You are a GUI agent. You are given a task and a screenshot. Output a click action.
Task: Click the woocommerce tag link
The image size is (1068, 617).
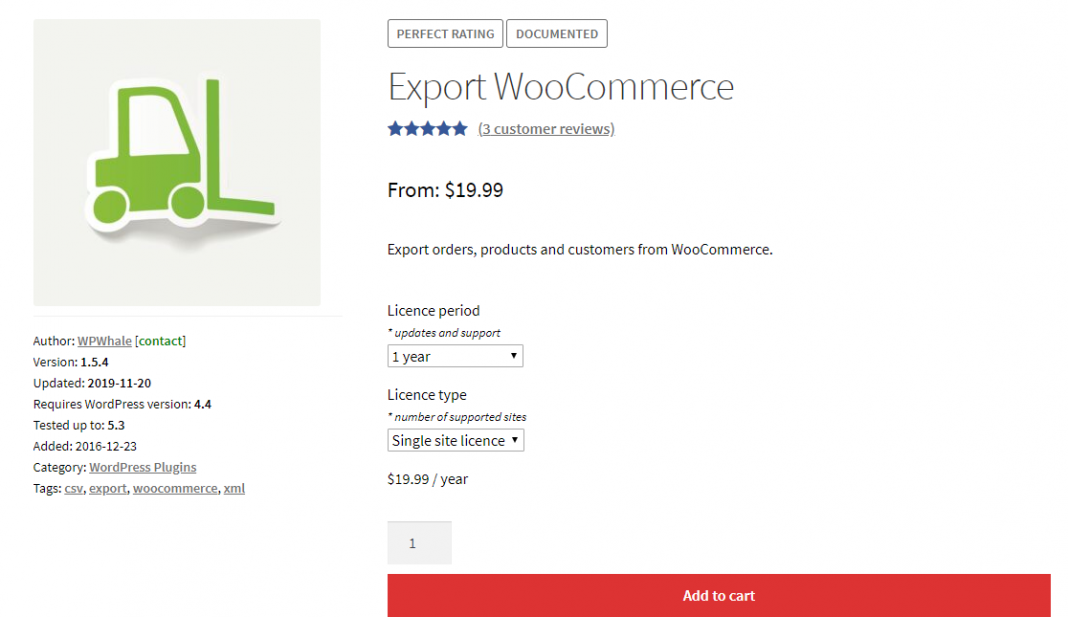[x=175, y=488]
